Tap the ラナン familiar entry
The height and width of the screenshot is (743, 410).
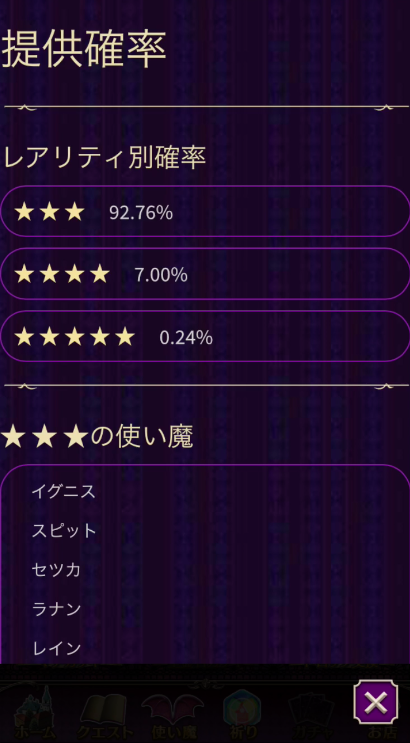pos(56,609)
